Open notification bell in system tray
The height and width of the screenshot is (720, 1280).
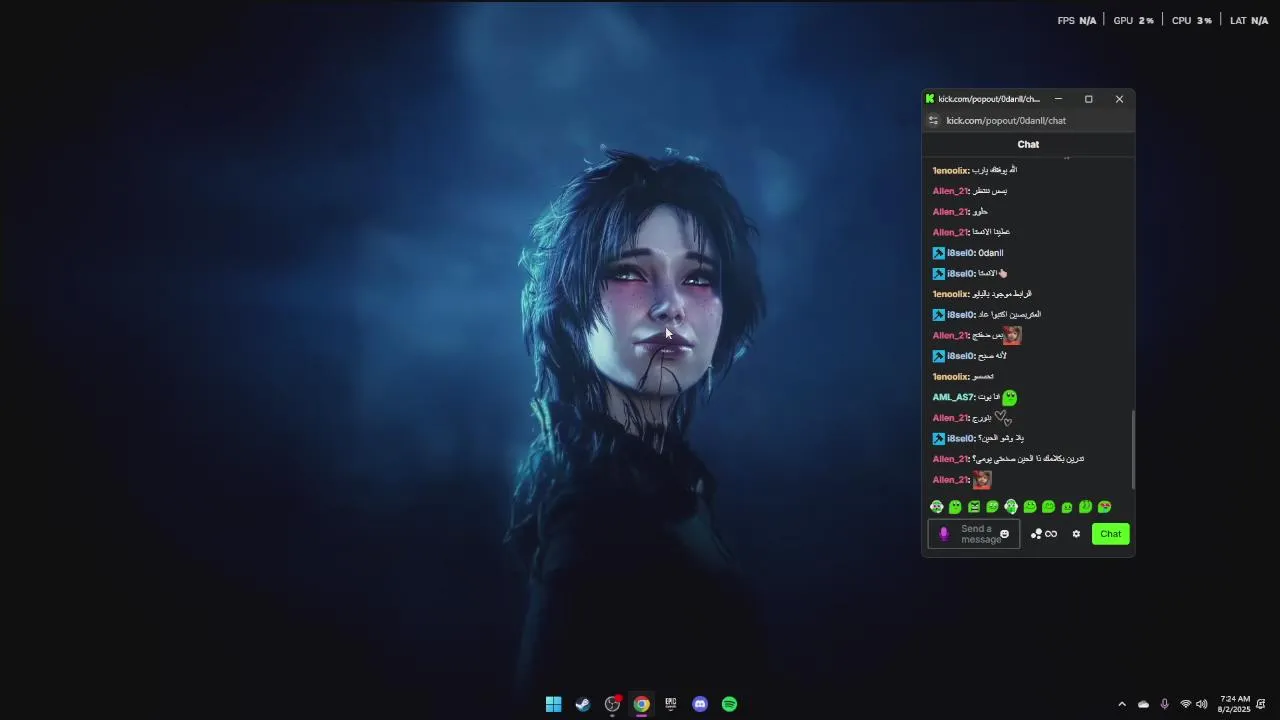point(1261,704)
